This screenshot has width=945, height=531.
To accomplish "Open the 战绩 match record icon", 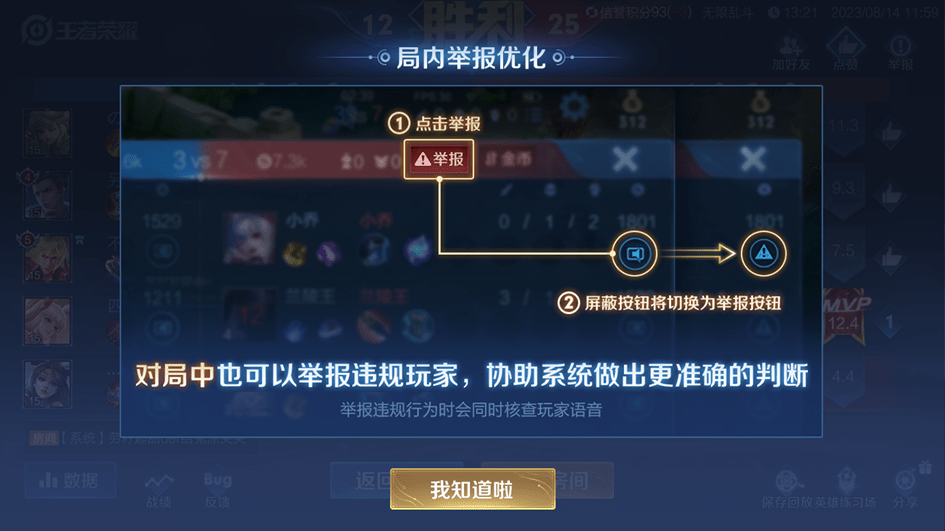I will point(159,490).
